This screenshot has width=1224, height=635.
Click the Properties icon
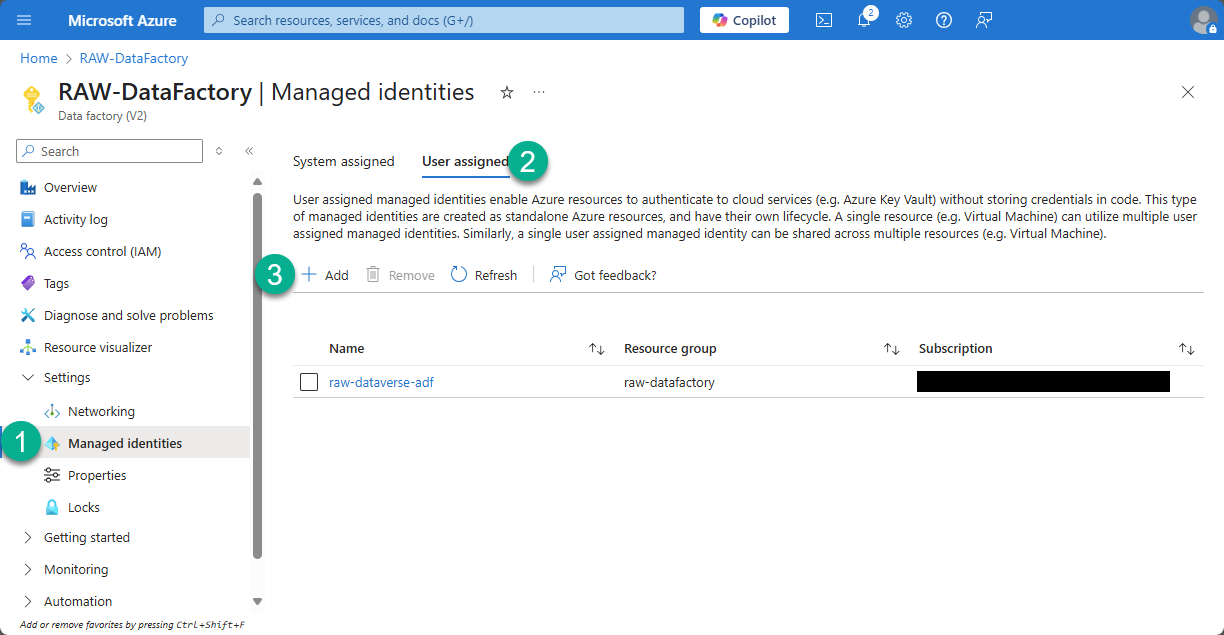52,475
